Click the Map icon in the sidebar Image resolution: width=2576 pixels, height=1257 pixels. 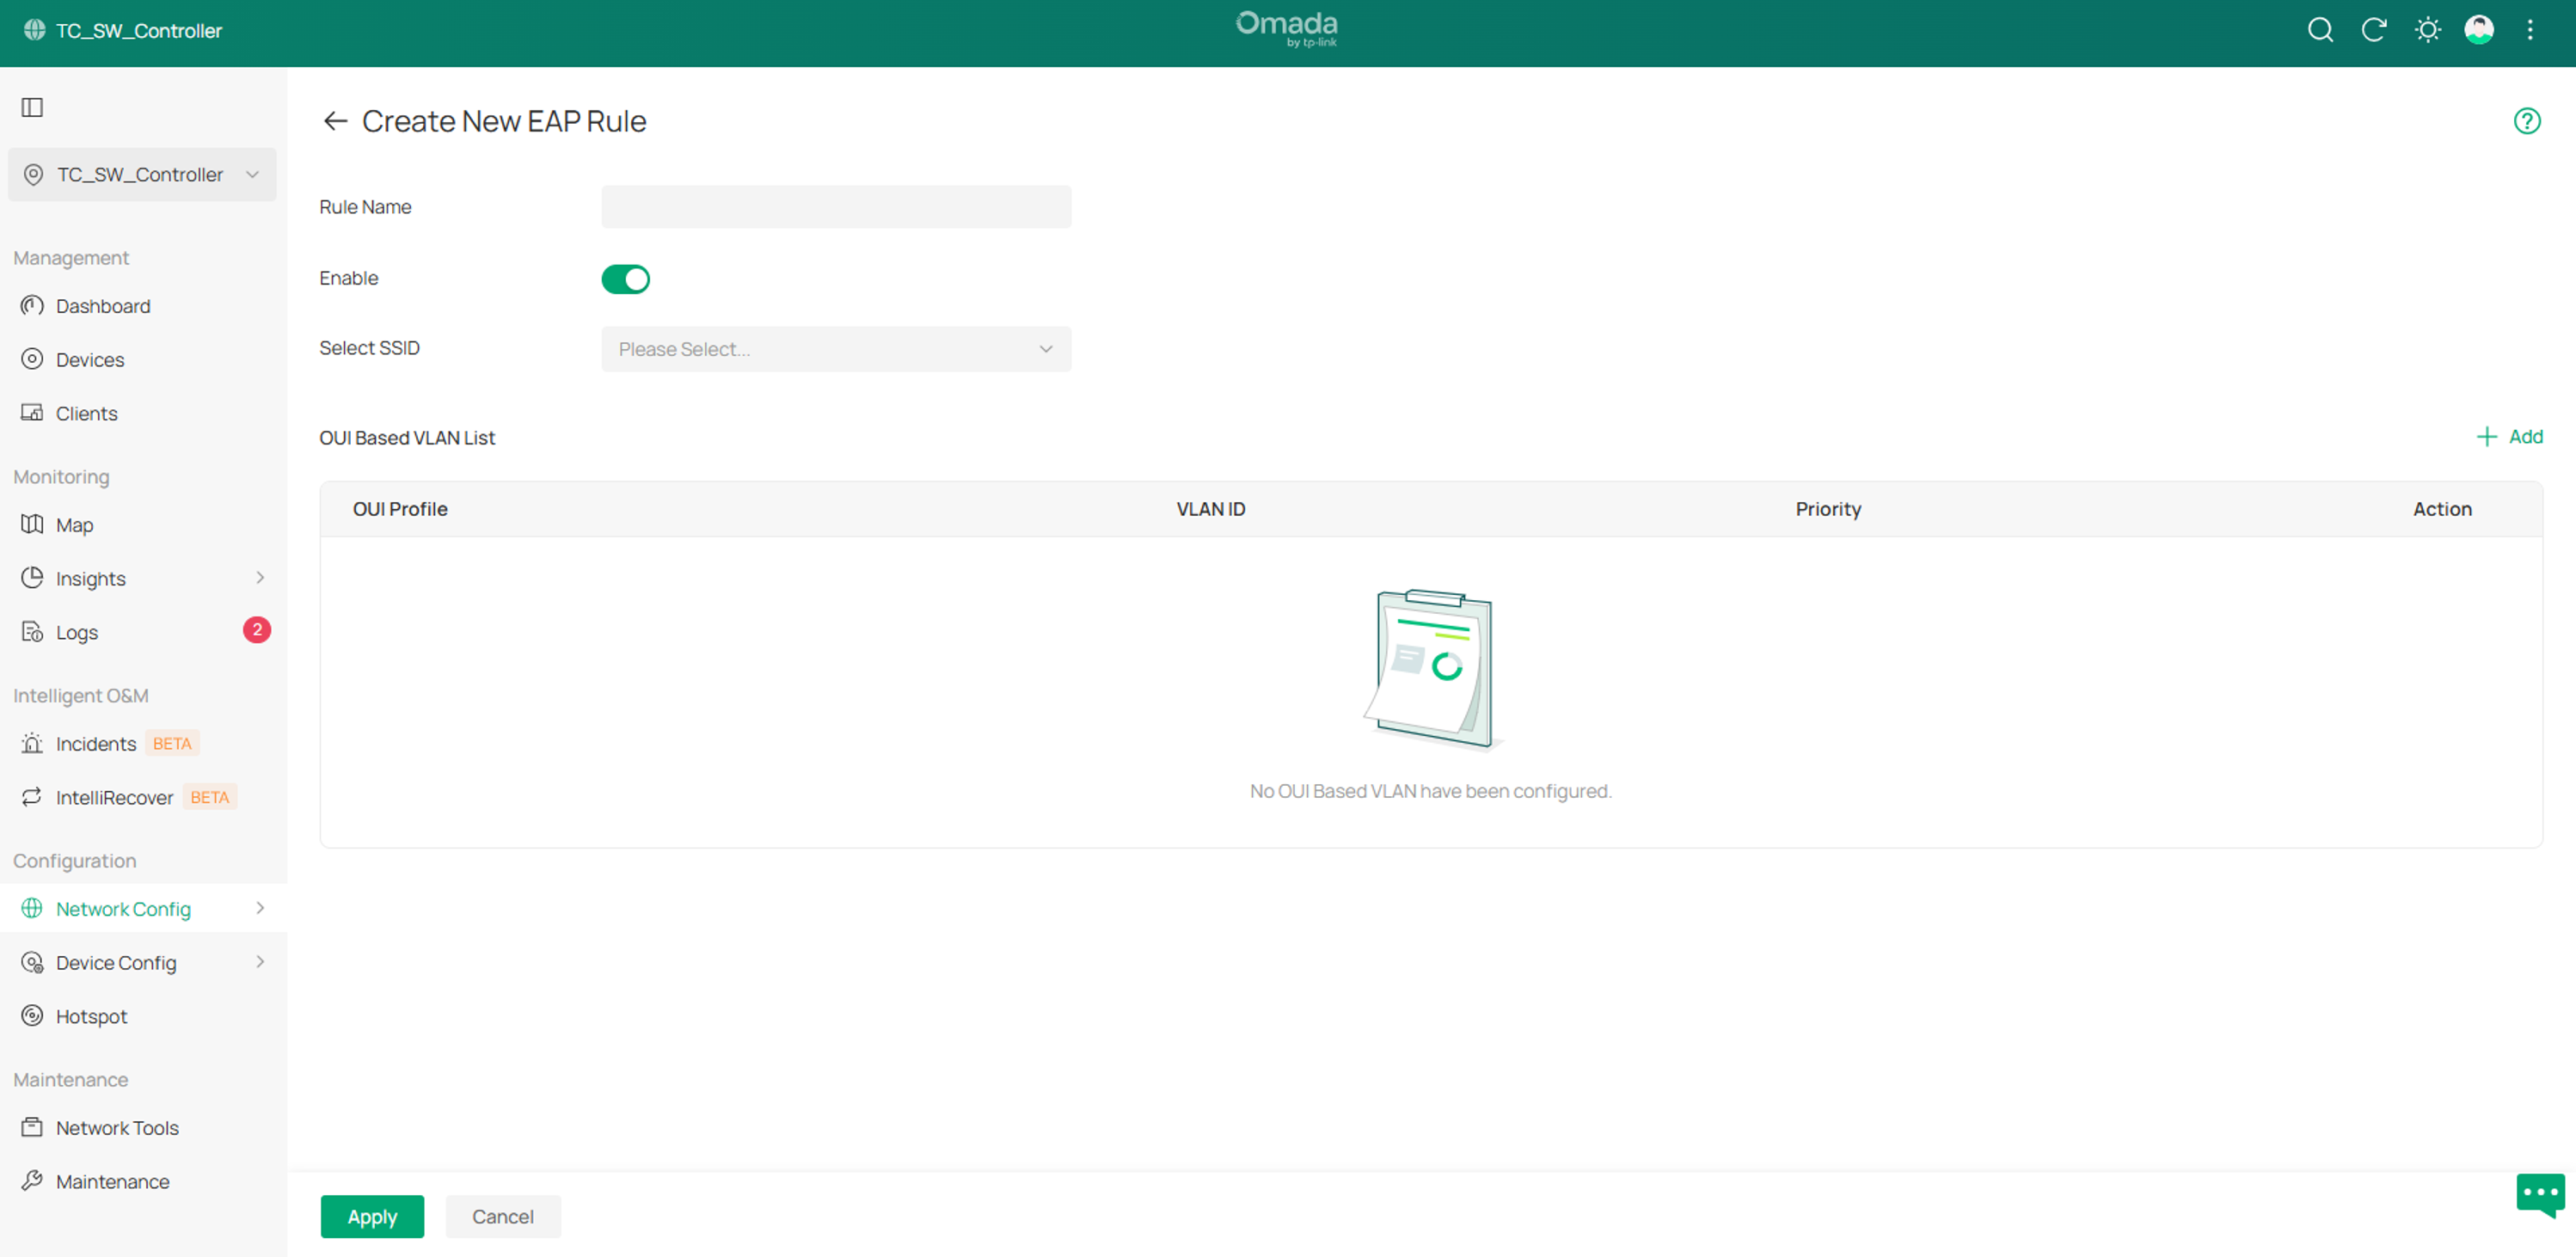(32, 524)
